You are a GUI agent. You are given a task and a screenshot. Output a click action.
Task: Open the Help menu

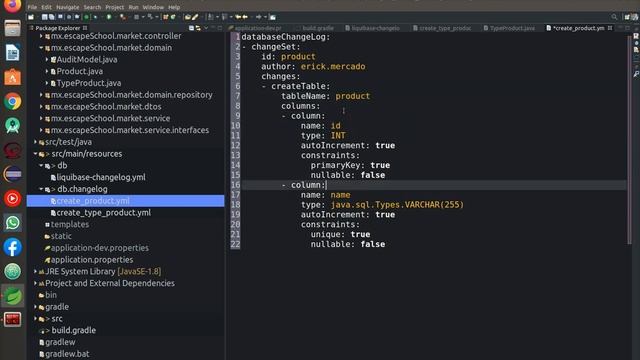pos(174,7)
